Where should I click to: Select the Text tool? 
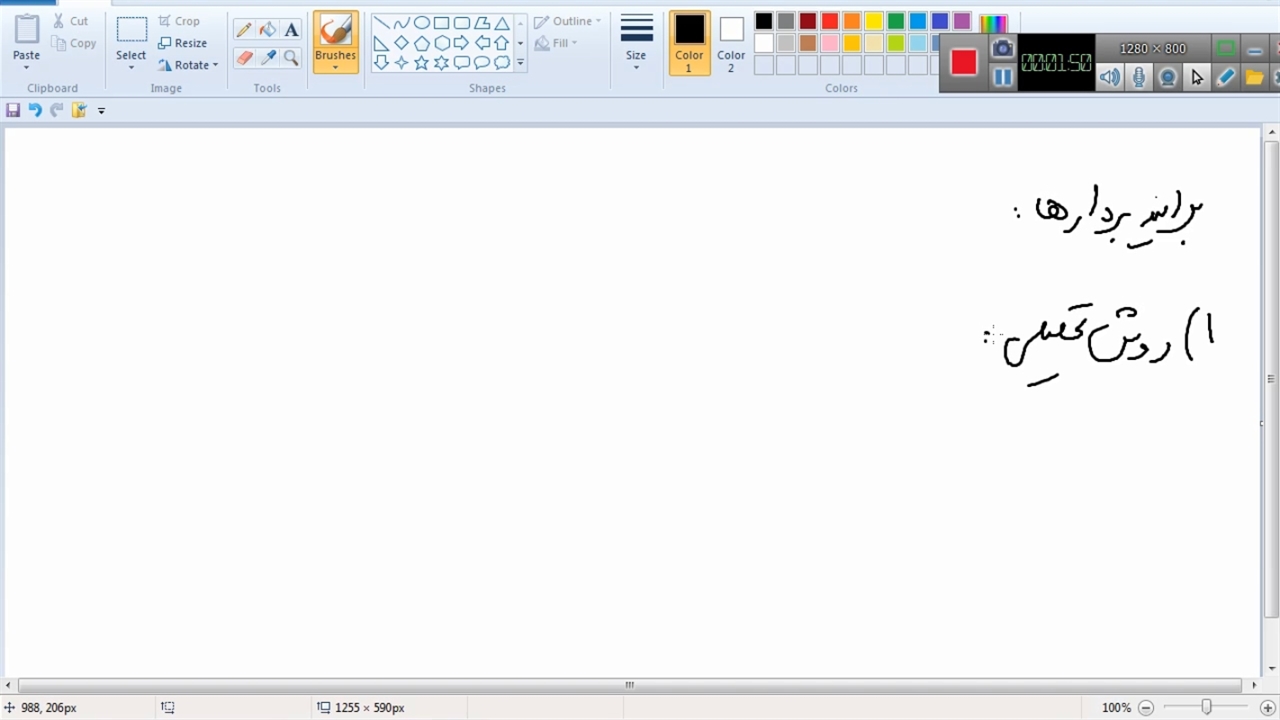tap(291, 30)
